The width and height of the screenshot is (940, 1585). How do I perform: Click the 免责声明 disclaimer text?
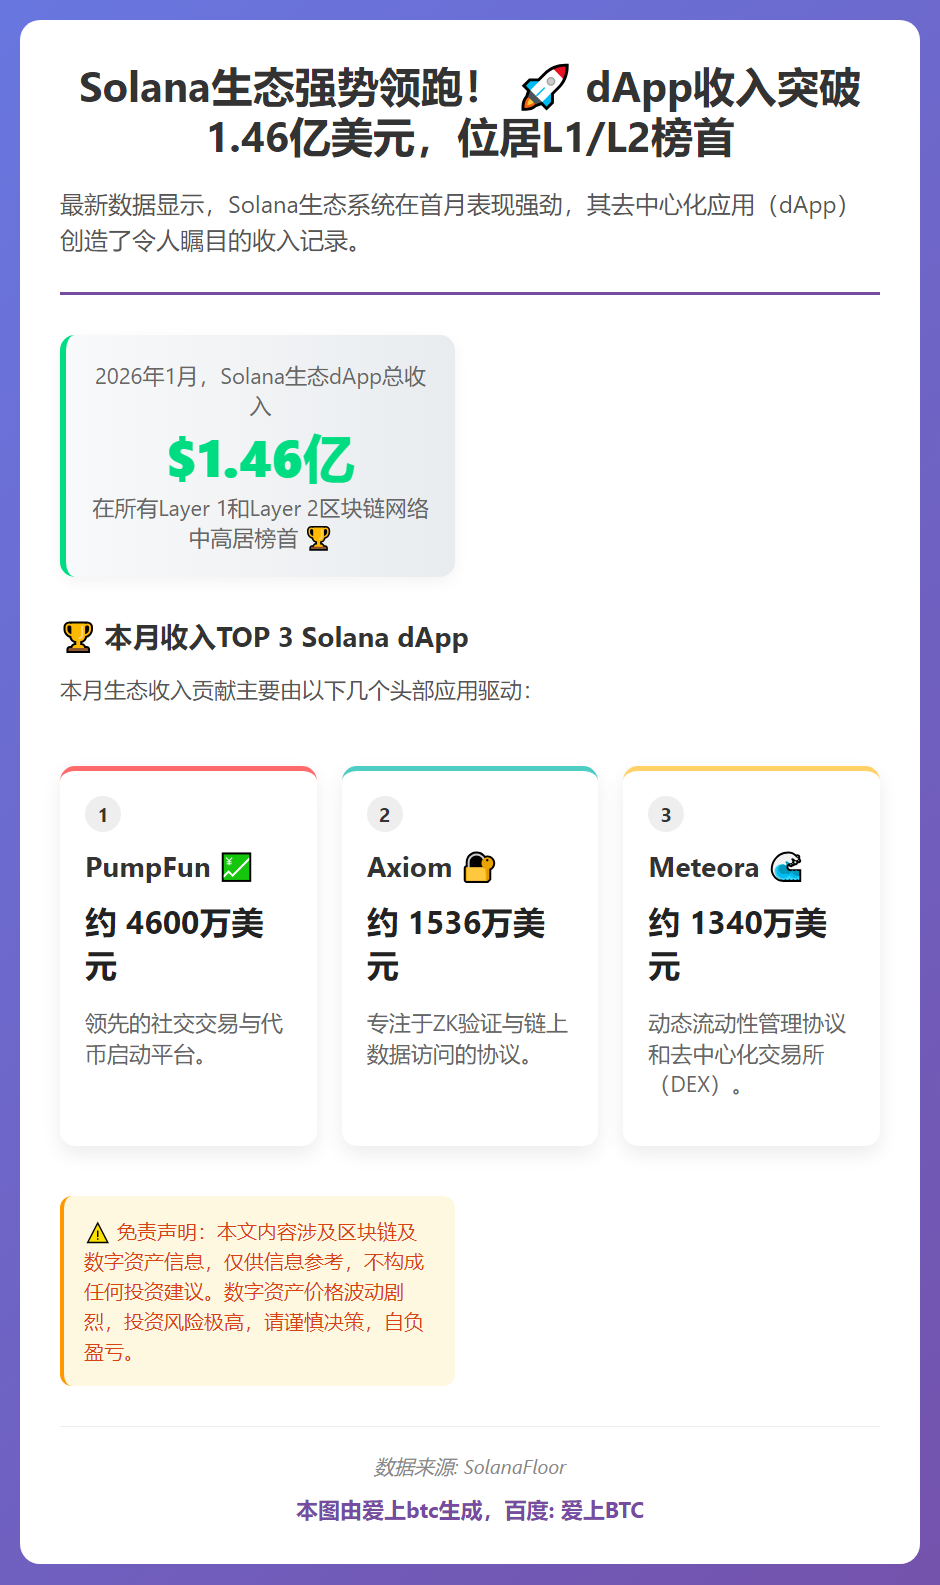[255, 1292]
